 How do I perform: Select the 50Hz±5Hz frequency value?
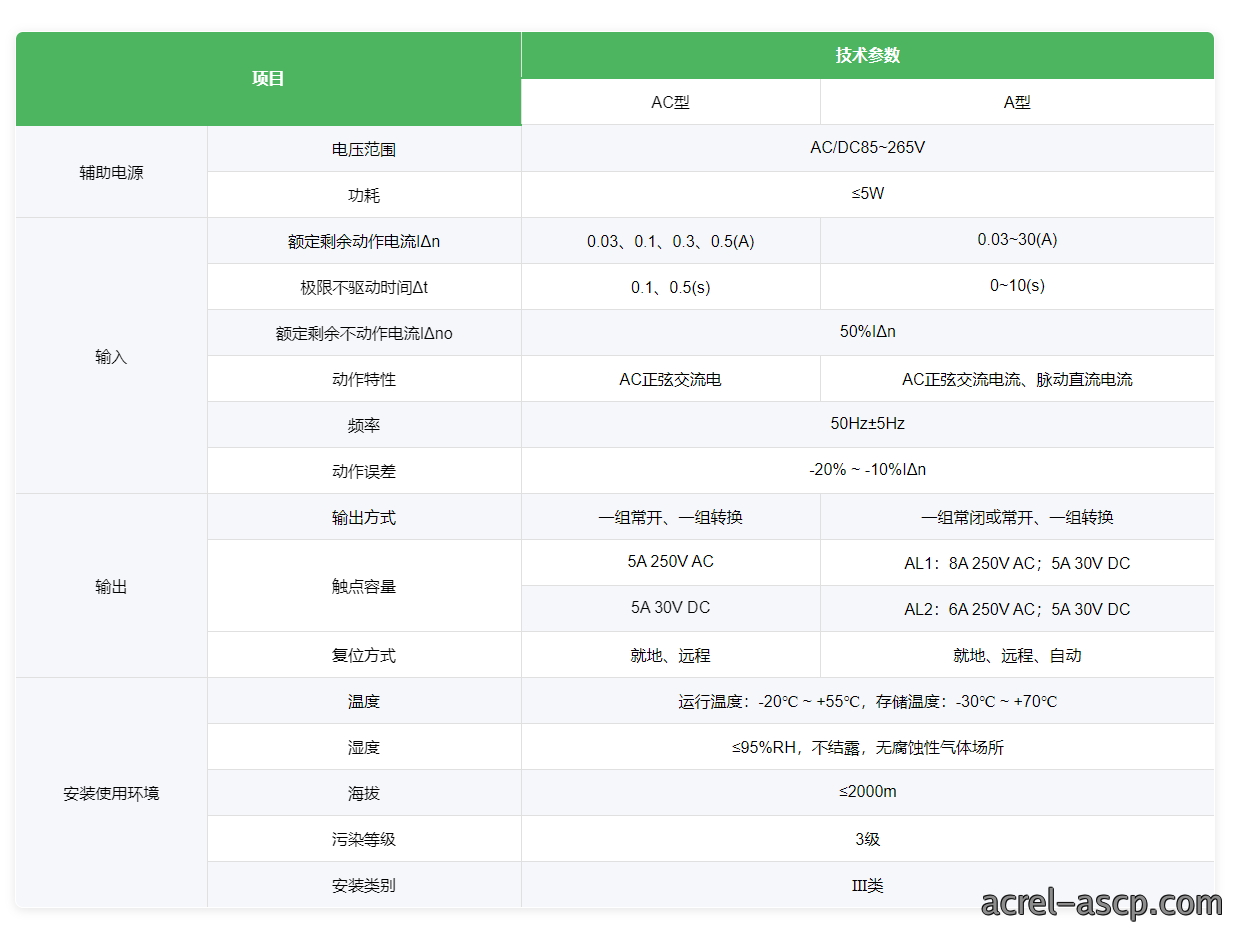click(867, 424)
